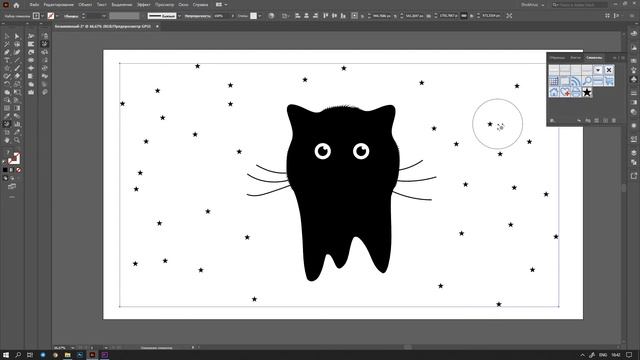Image resolution: width=640 pixels, height=360 pixels.
Task: Select the Eyedropper tool
Action: tap(7, 116)
